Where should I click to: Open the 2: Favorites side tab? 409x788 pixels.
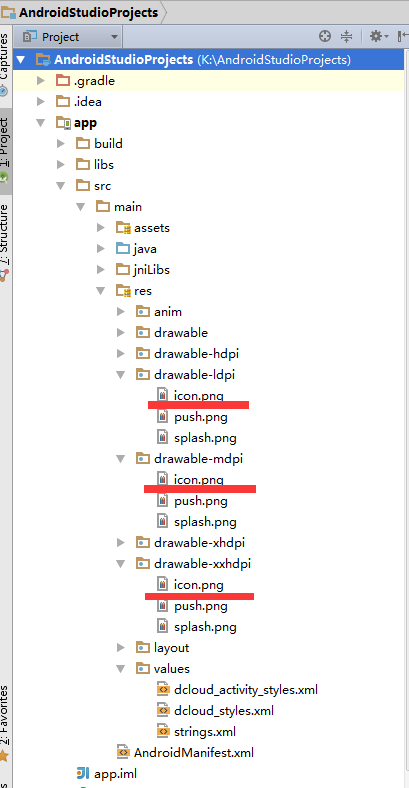point(4,724)
